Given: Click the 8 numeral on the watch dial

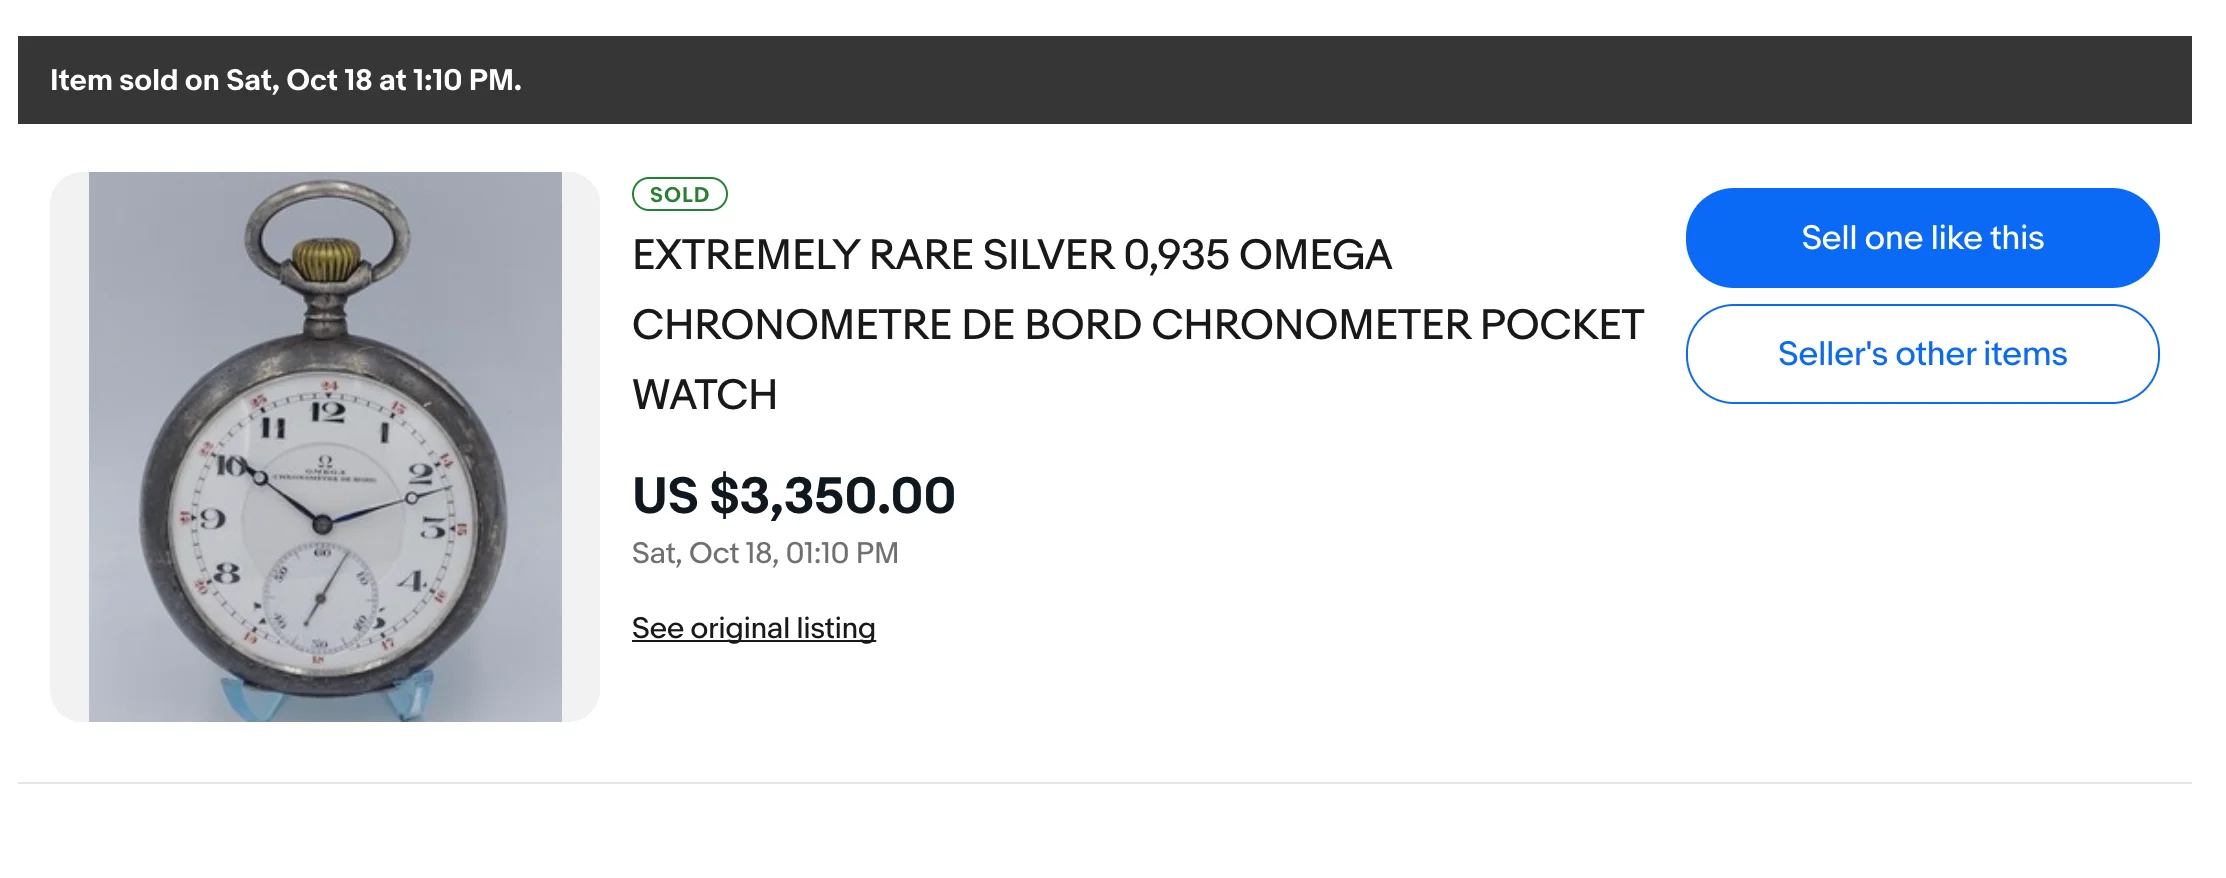Looking at the screenshot, I should [228, 573].
